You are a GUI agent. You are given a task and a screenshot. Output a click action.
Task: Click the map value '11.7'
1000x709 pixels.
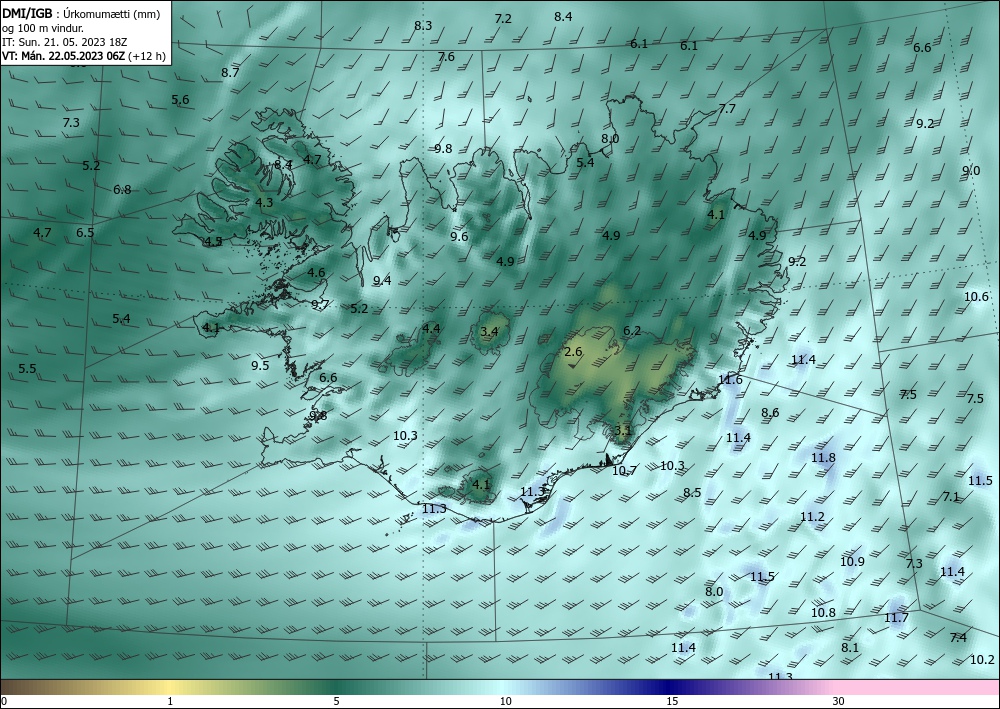click(x=896, y=618)
